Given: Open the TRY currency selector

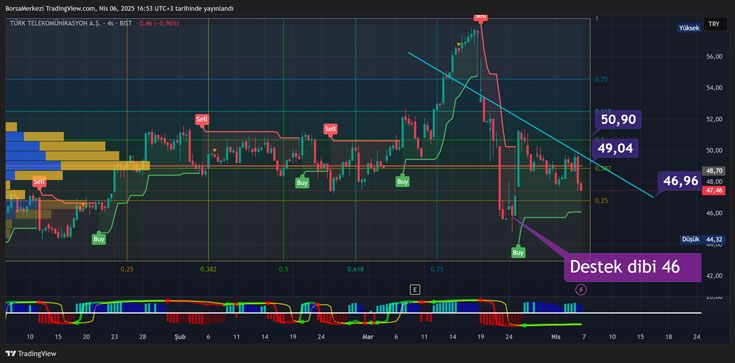Looking at the screenshot, I should [x=714, y=24].
